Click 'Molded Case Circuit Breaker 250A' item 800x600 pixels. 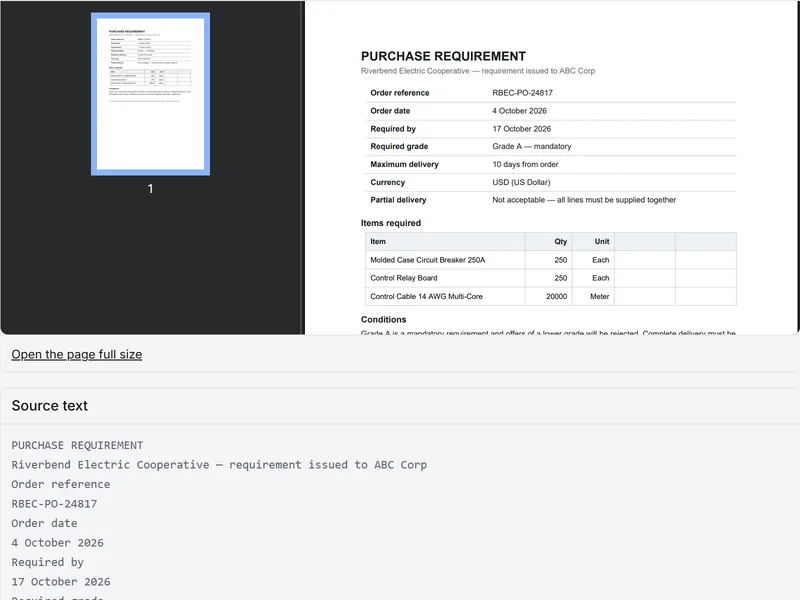click(x=428, y=260)
